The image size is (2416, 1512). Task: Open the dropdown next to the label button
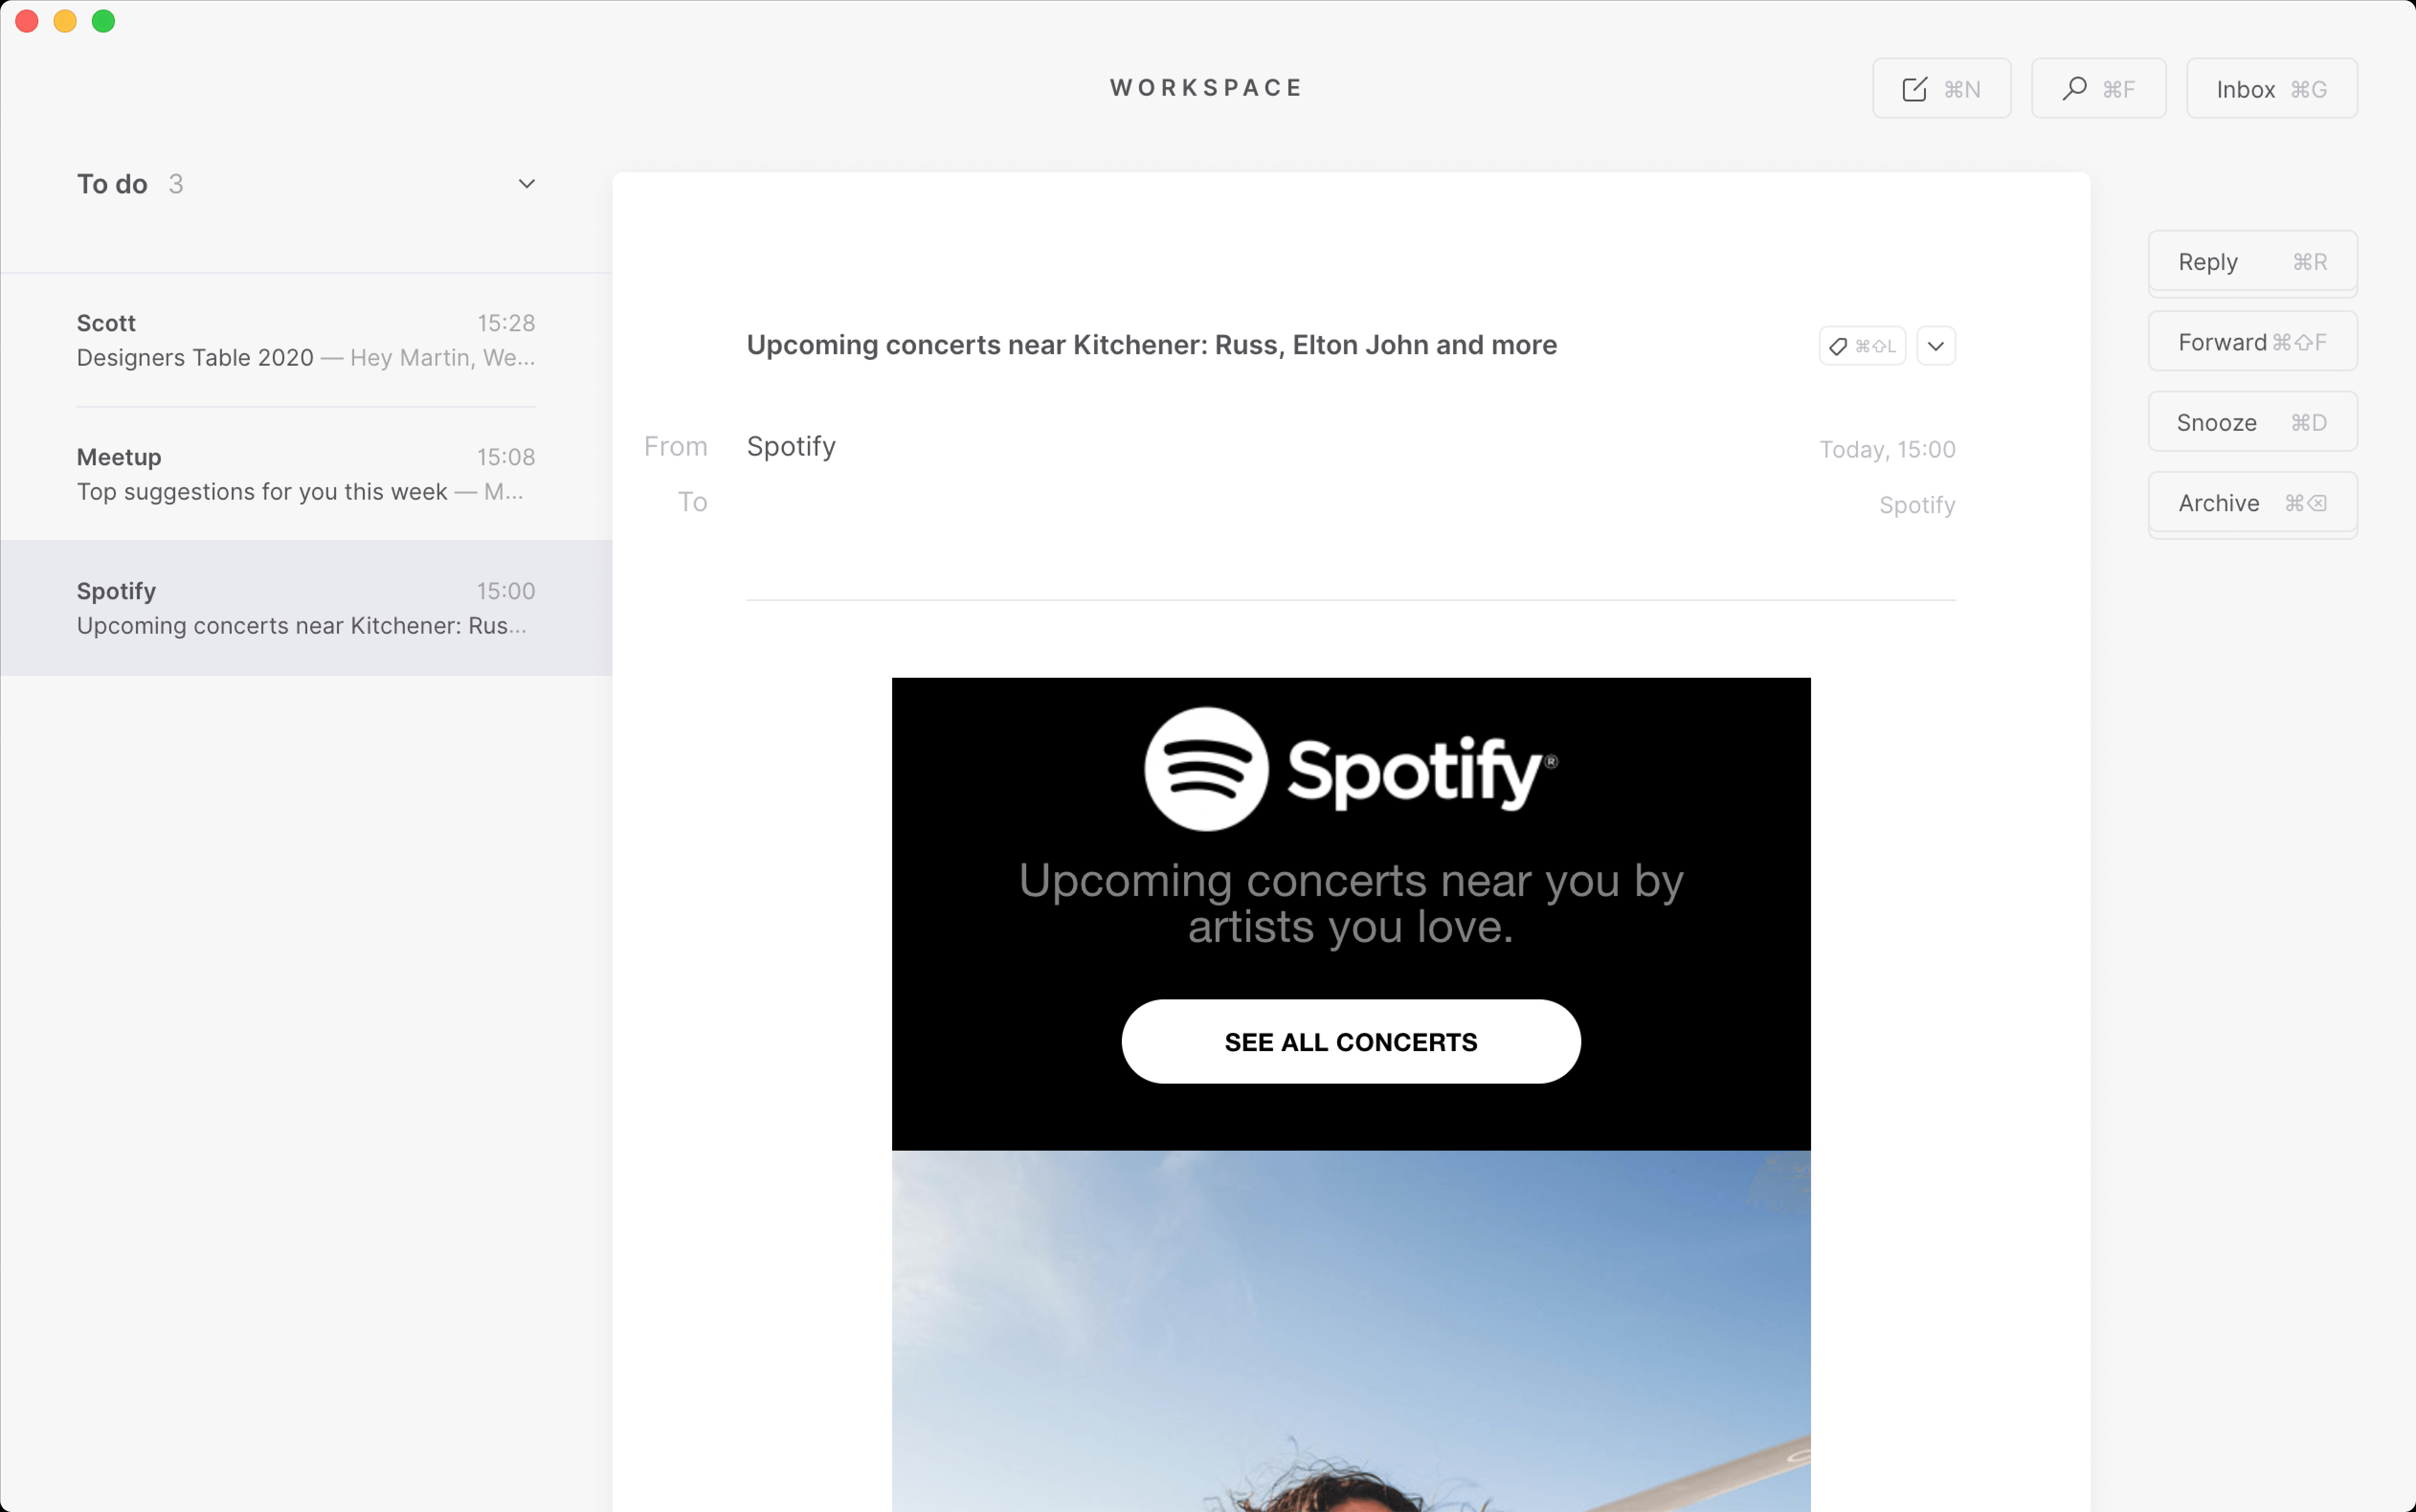pyautogui.click(x=1934, y=345)
